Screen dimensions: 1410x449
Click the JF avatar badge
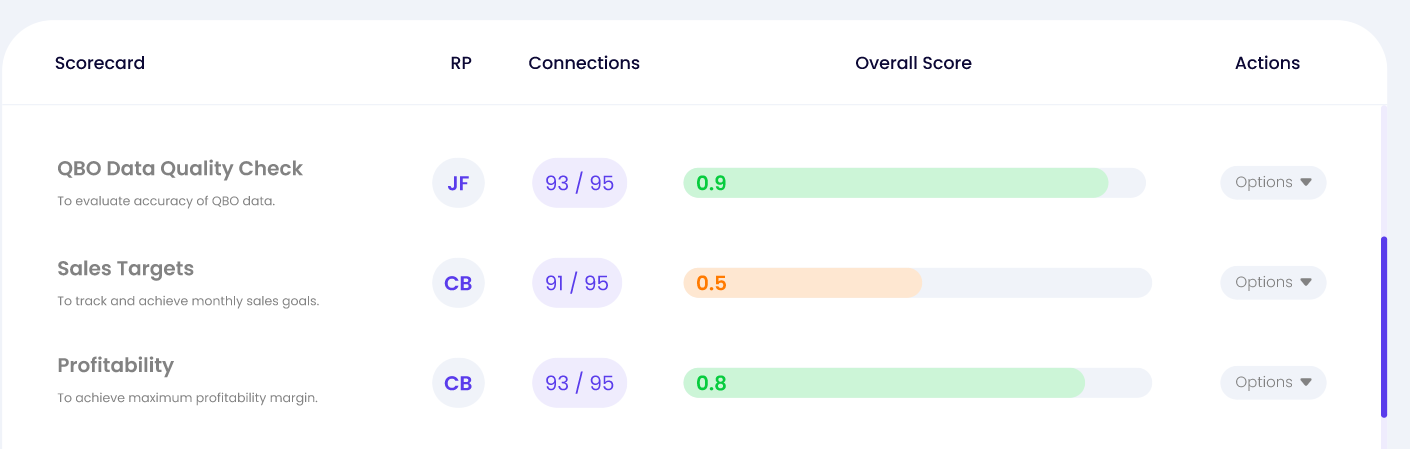(458, 183)
